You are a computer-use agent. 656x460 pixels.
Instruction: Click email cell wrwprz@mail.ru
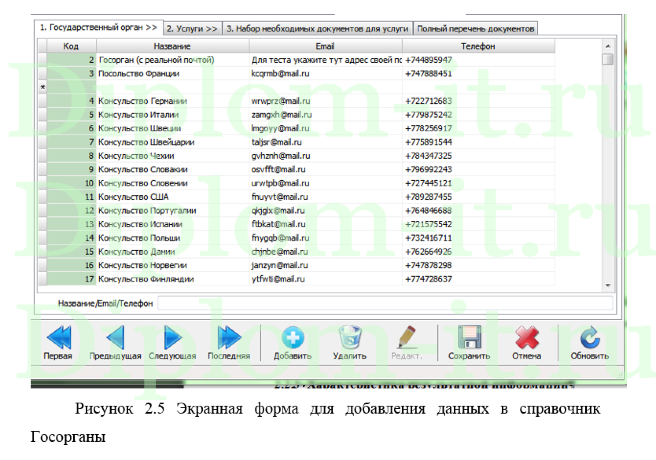(x=325, y=101)
